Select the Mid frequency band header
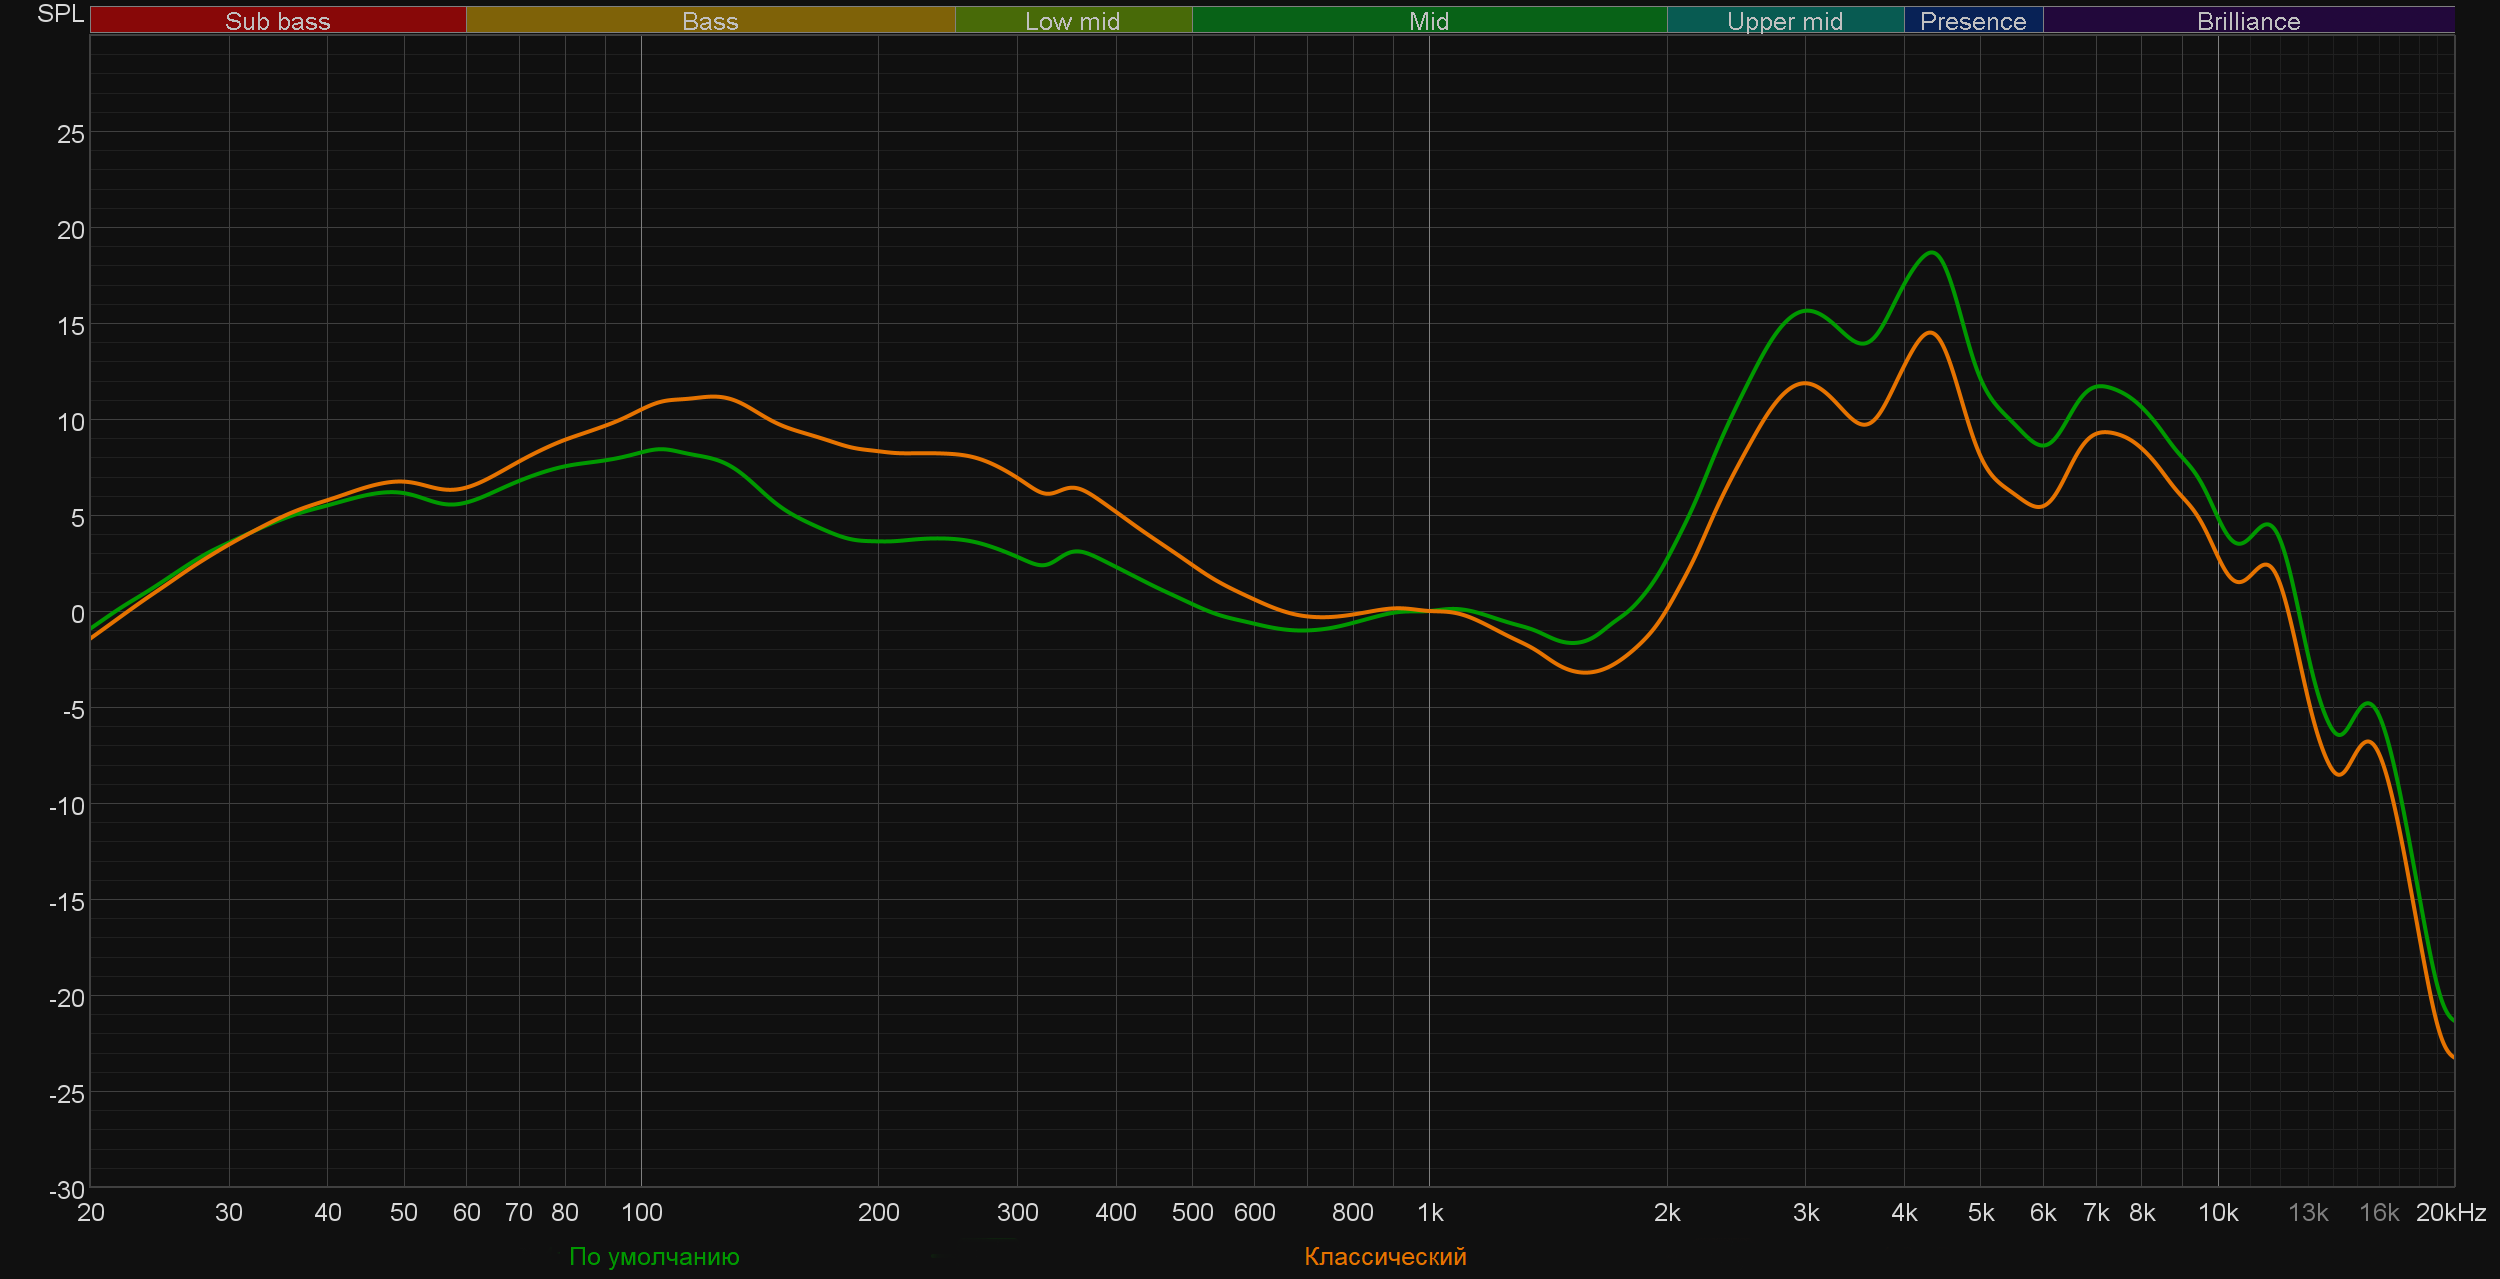This screenshot has width=2500, height=1279. (x=1428, y=21)
